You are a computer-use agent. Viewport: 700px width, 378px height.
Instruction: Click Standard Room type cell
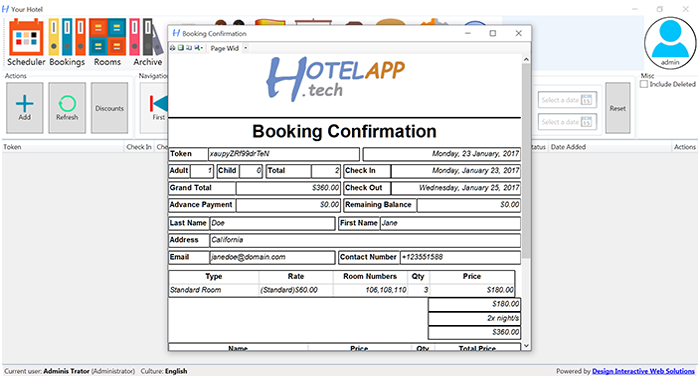(214, 290)
